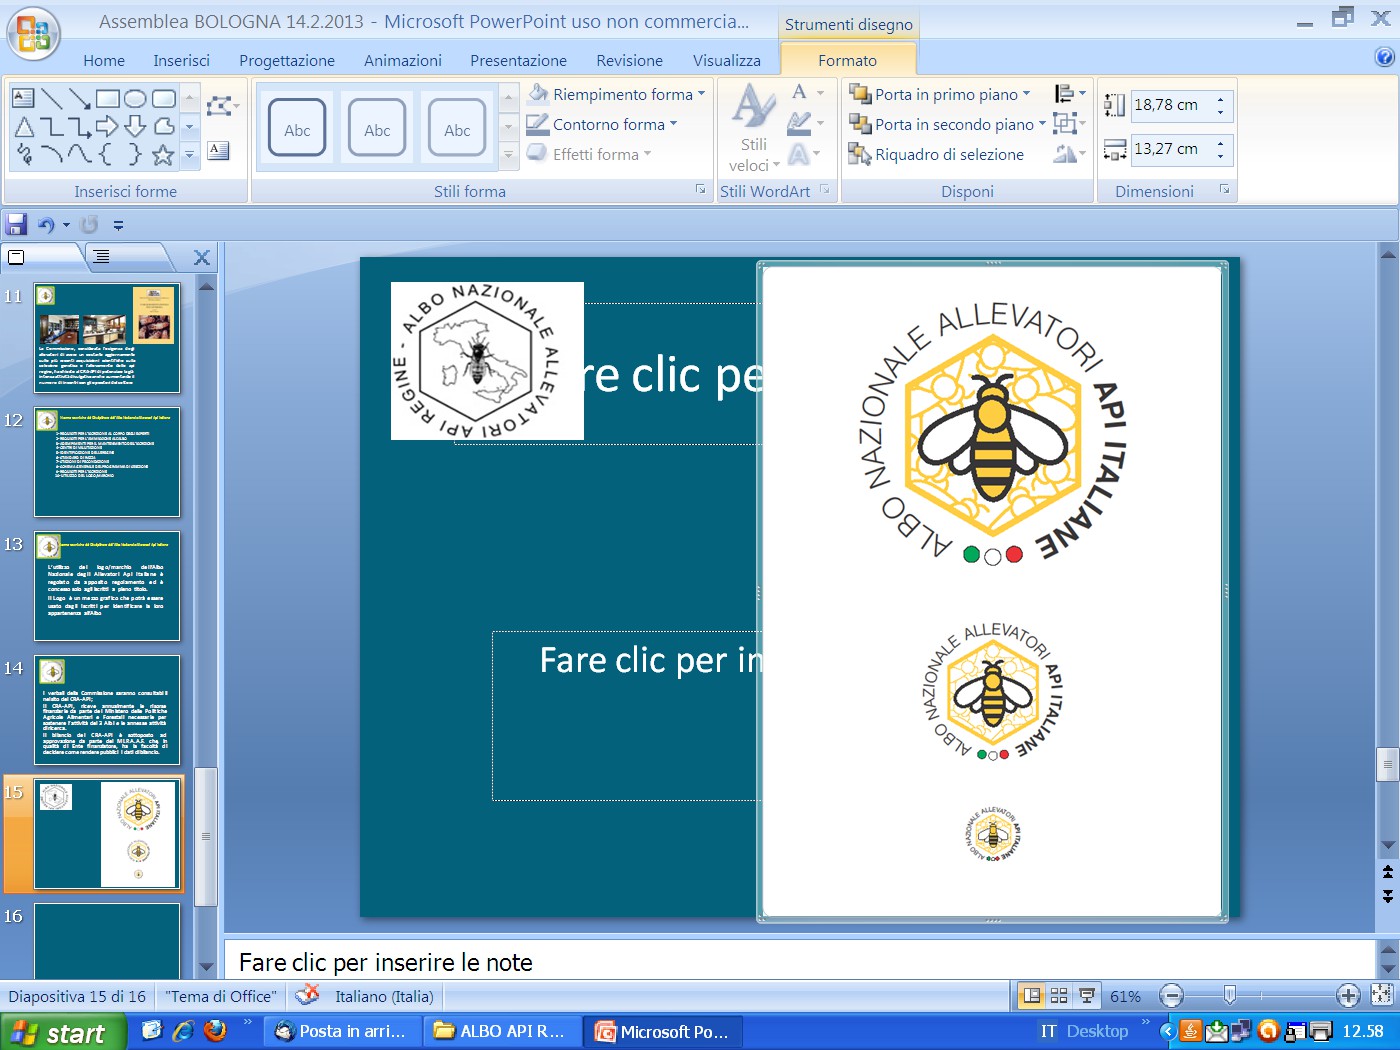Open Riempimento forma dropdown
Viewport: 1400px width, 1050px height.
point(616,94)
